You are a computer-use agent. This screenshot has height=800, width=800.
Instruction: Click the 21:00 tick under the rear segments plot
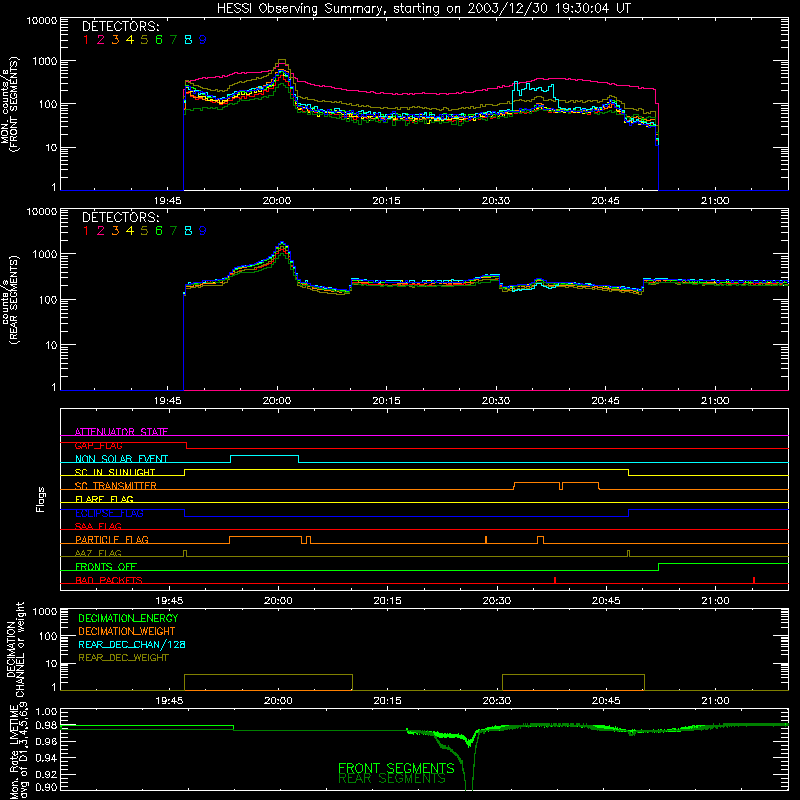coord(715,401)
